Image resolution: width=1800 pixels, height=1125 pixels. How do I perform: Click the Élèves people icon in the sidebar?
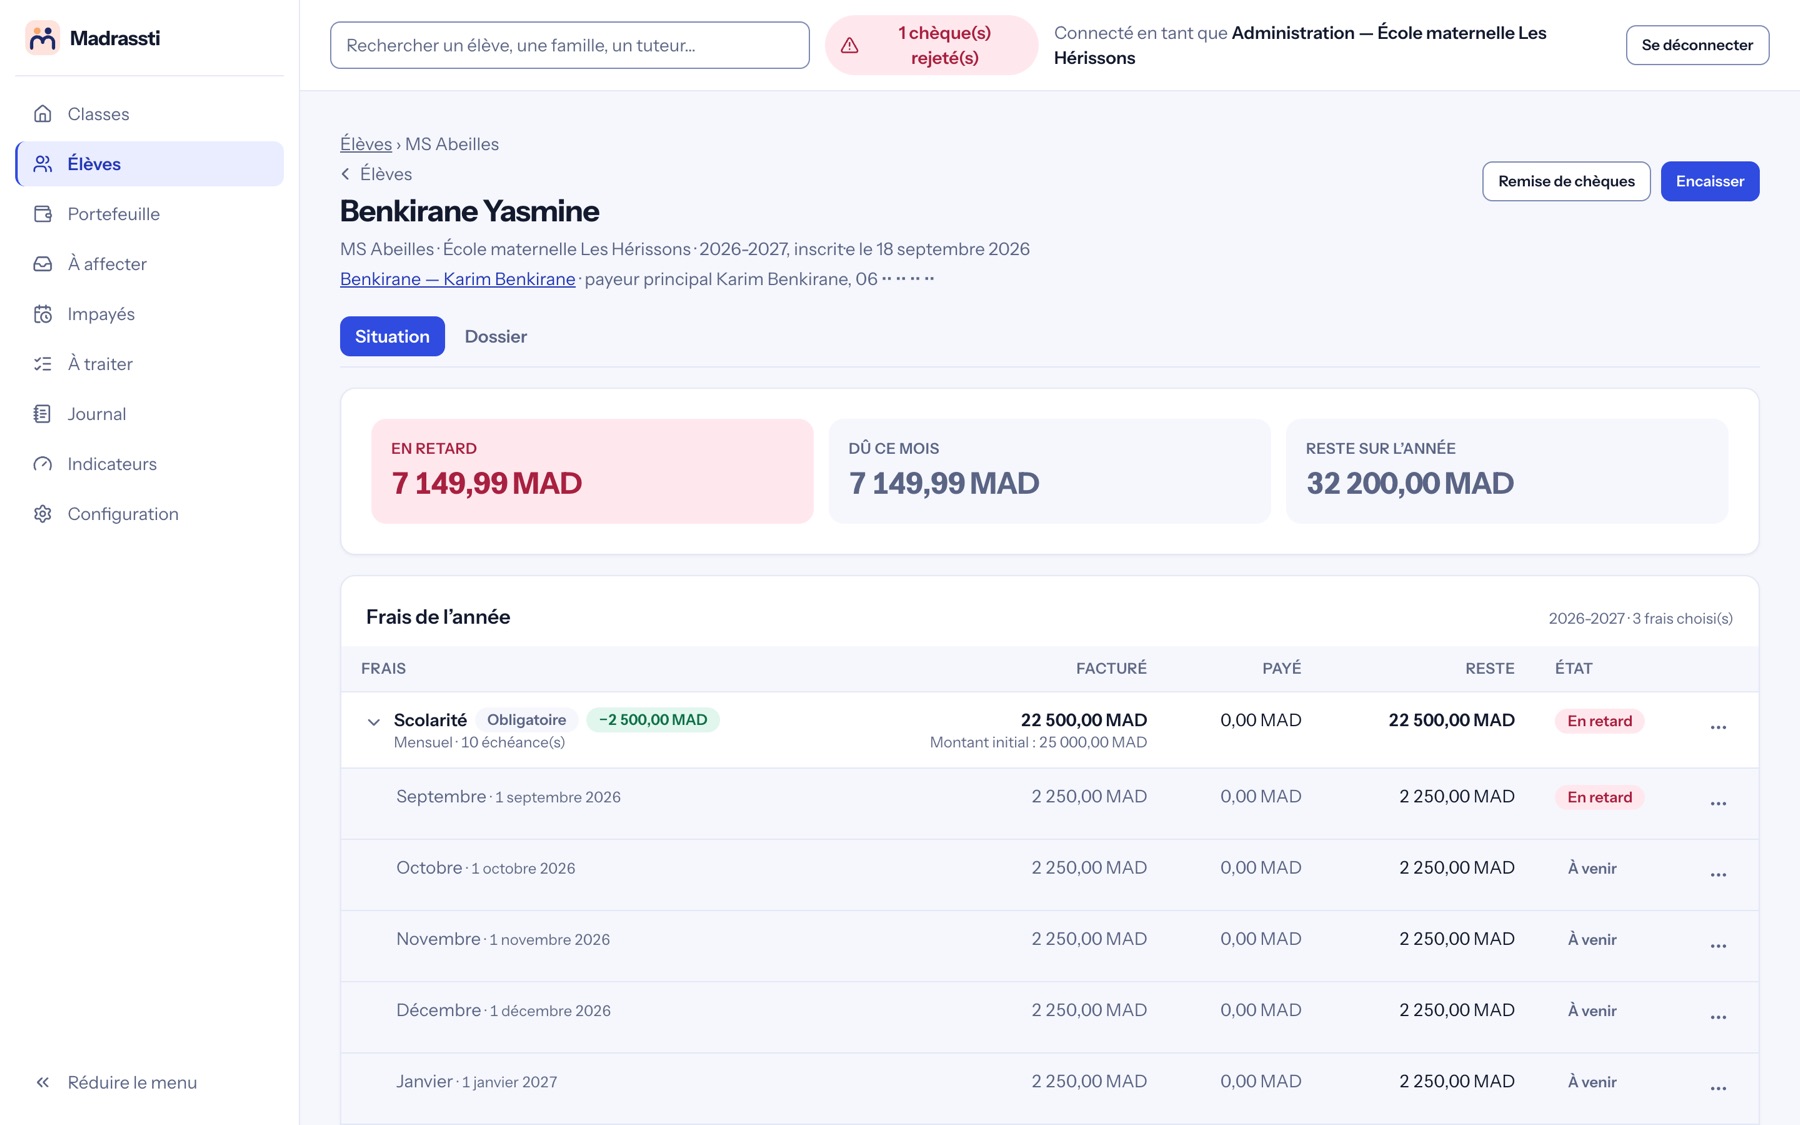pos(42,164)
